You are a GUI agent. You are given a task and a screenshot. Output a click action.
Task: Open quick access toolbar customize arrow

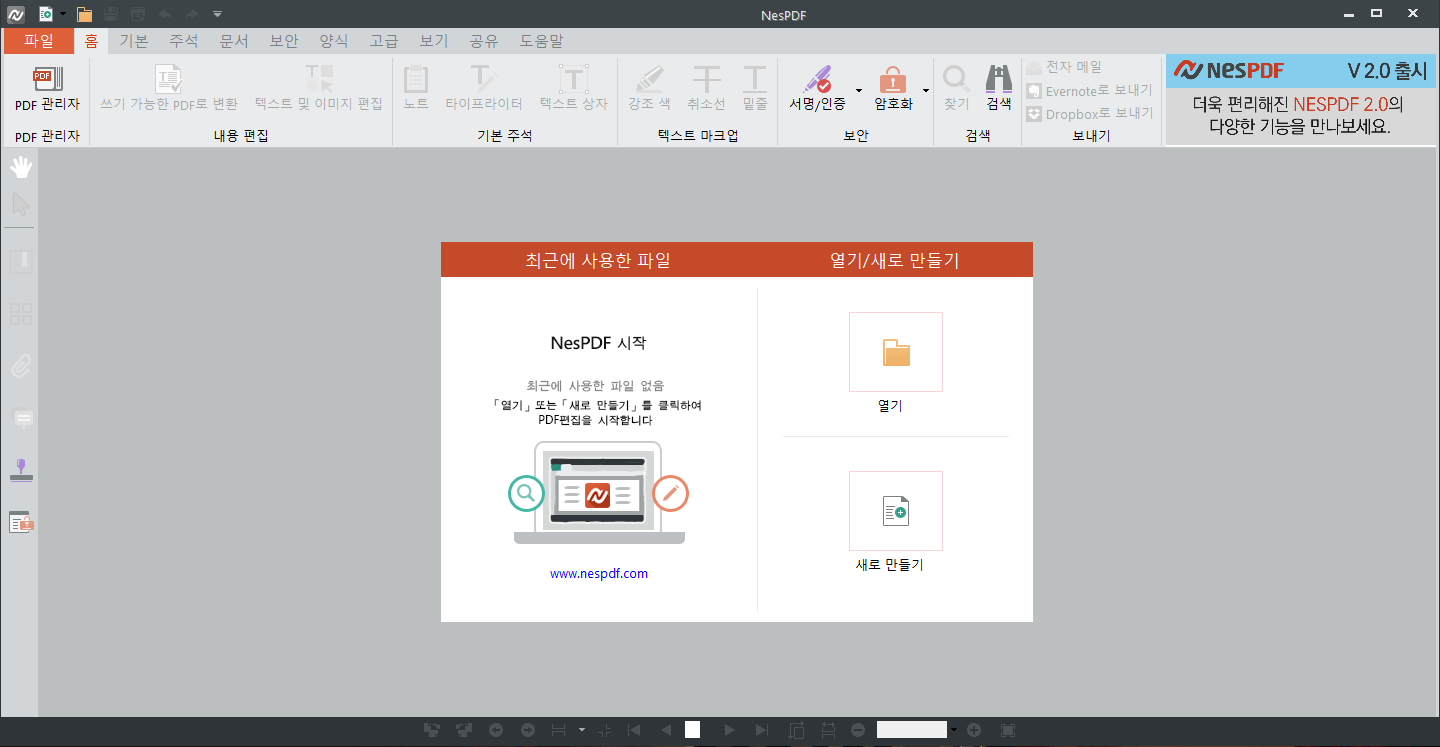tap(217, 14)
